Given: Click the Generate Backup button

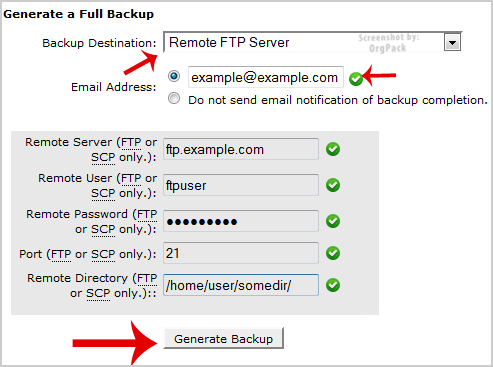Looking at the screenshot, I should coord(223,338).
